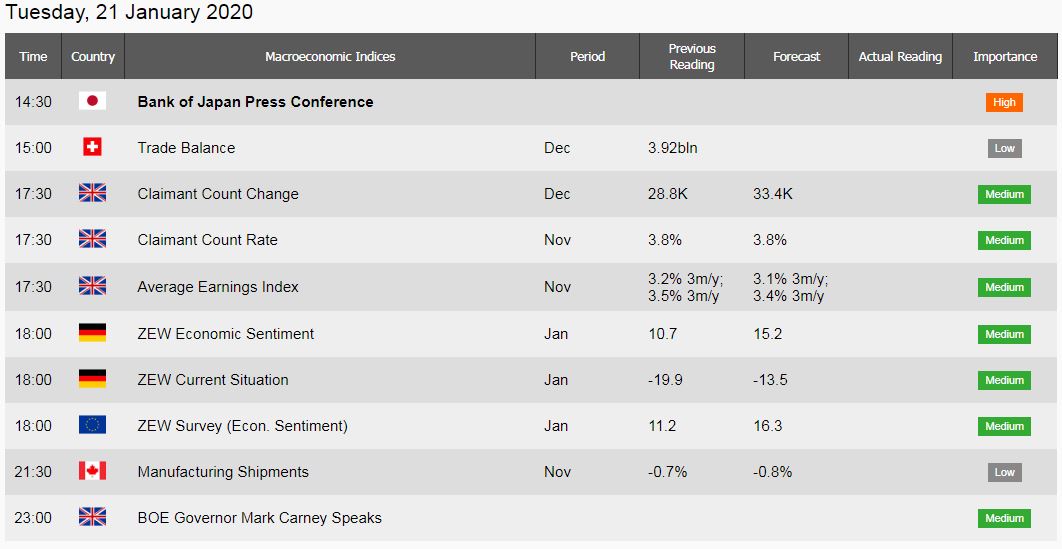Click the UK flag beside Claimant Count Change

[x=92, y=194]
